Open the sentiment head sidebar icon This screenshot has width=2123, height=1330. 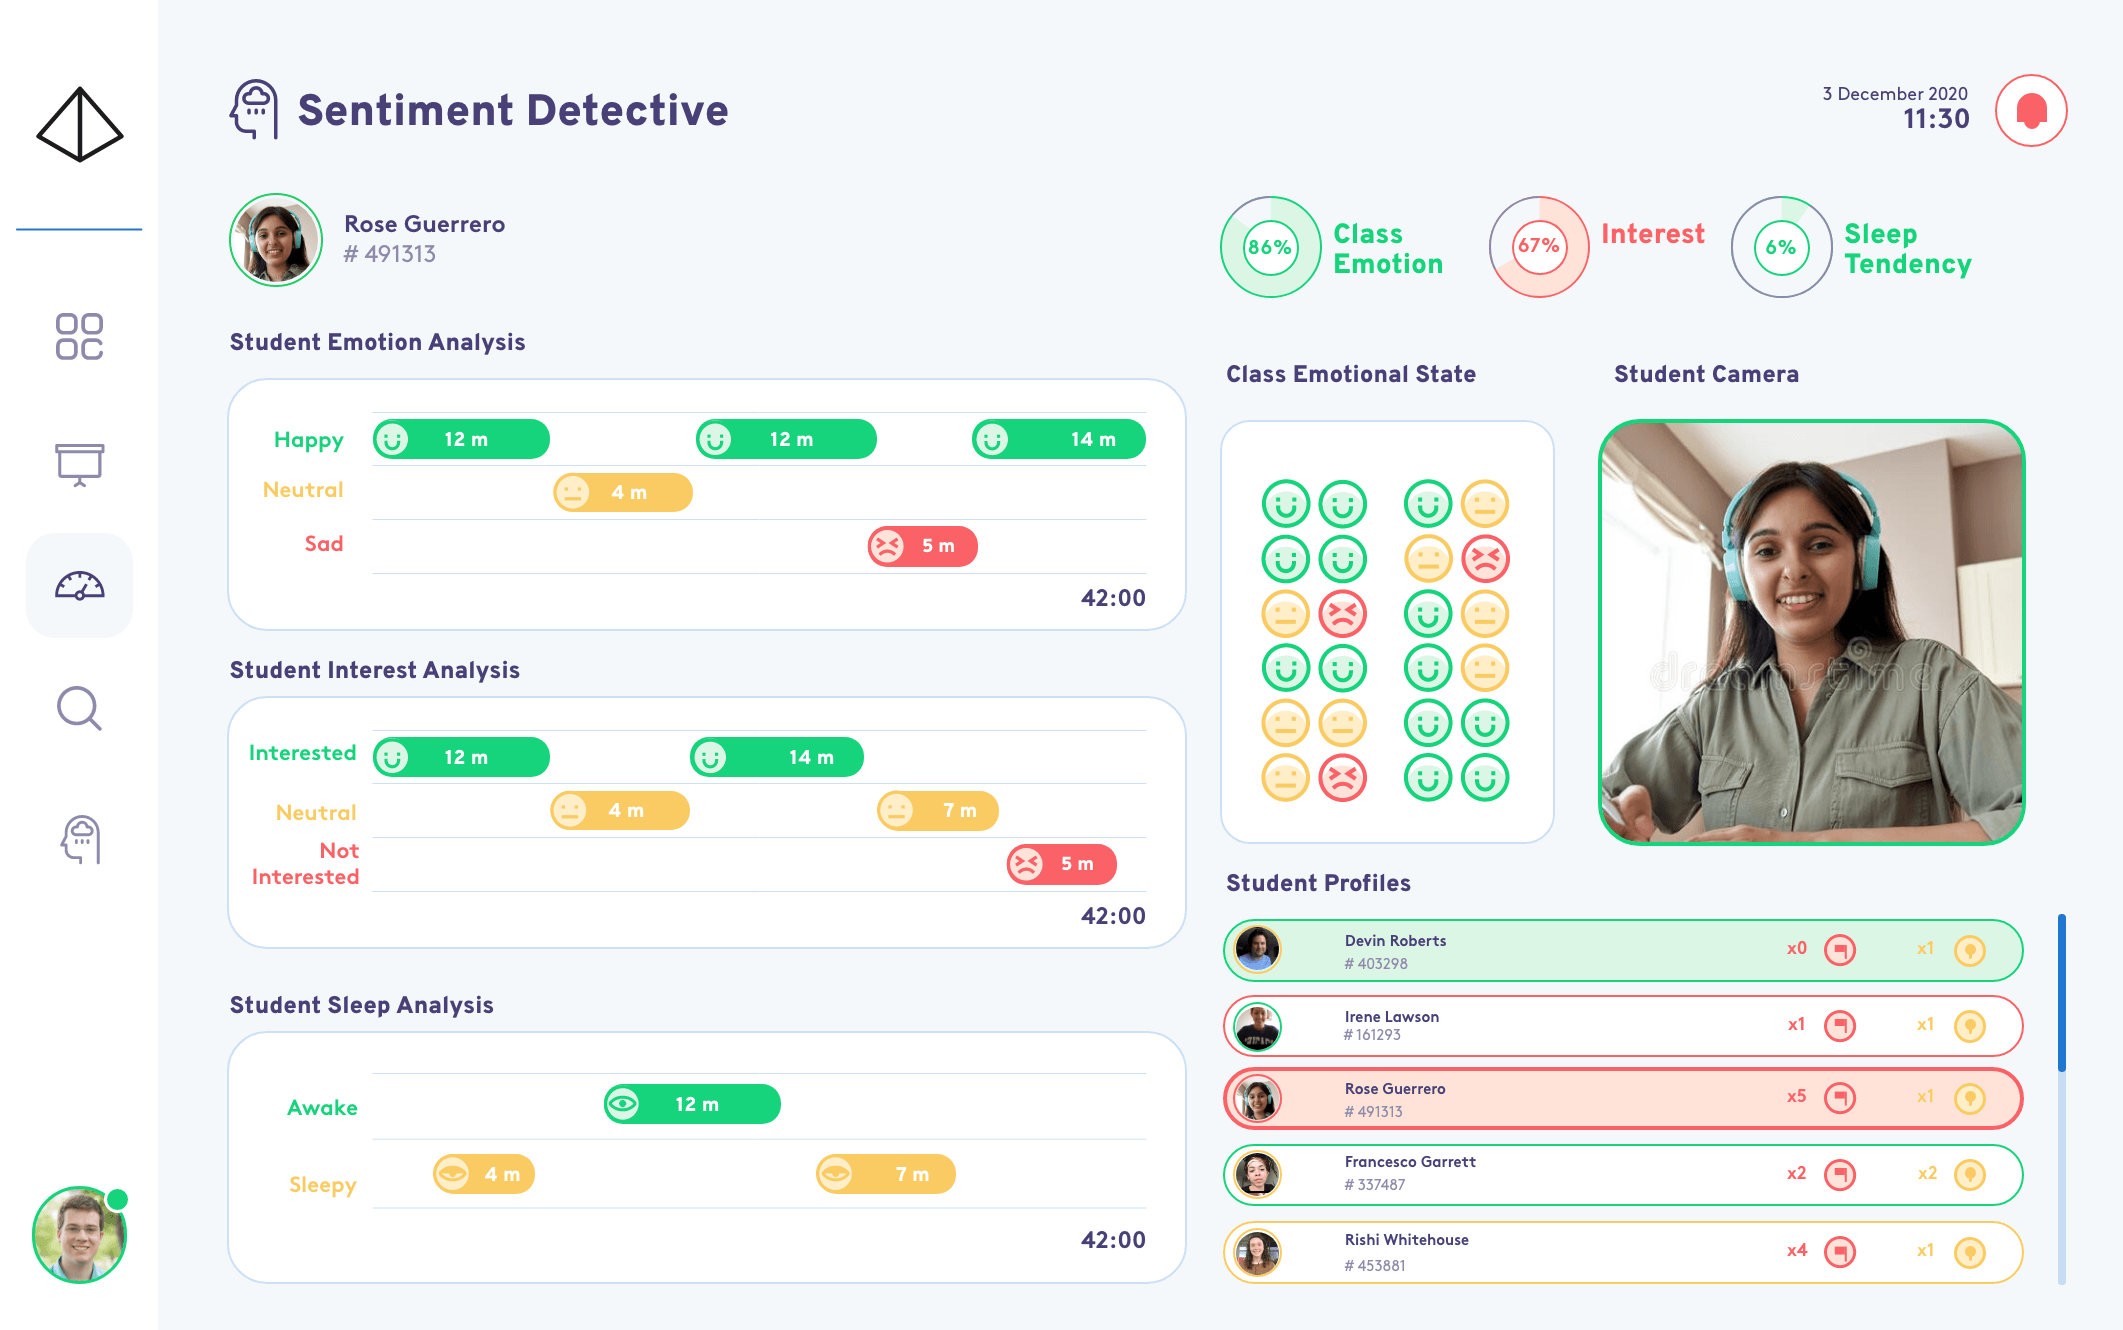point(81,839)
